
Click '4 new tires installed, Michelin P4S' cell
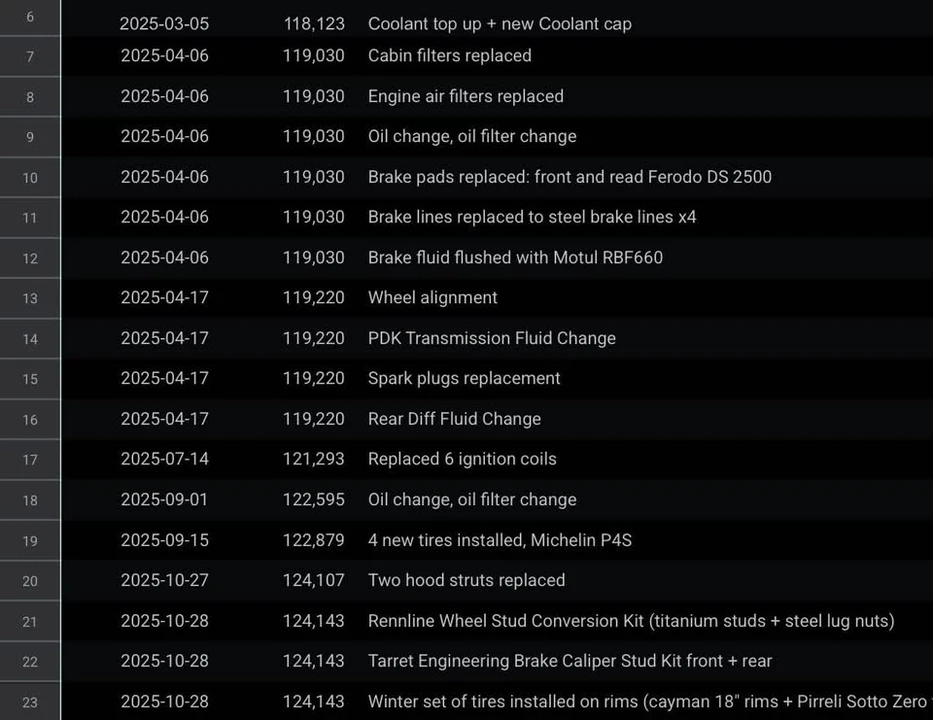500,540
